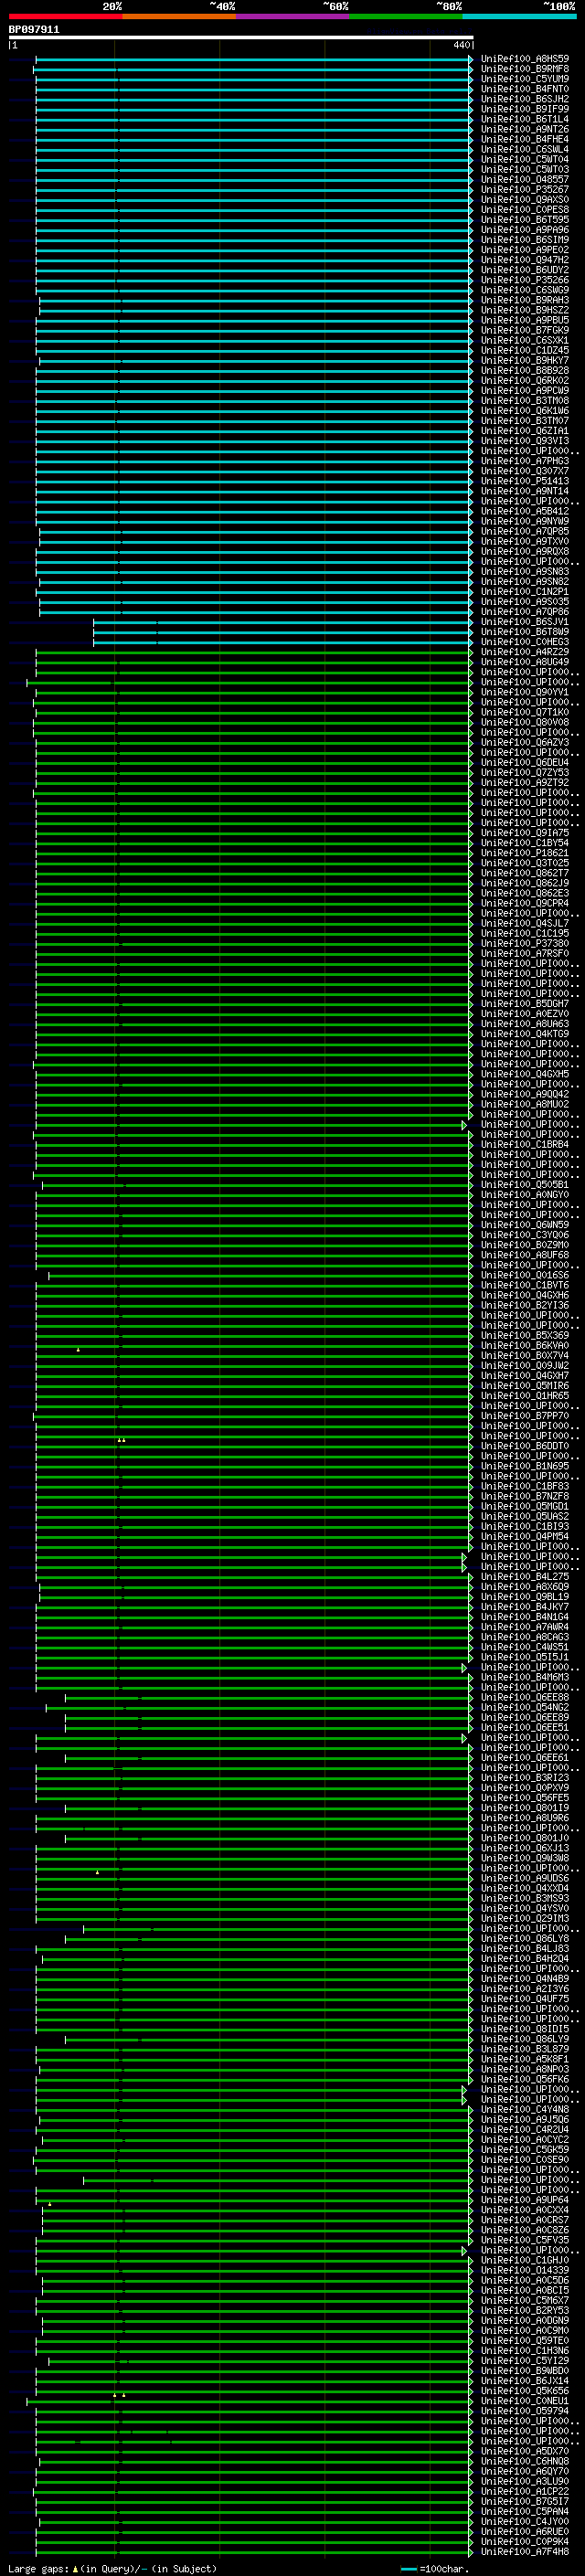
Task: Open hit UniRef100_O48557
Action: point(525,180)
